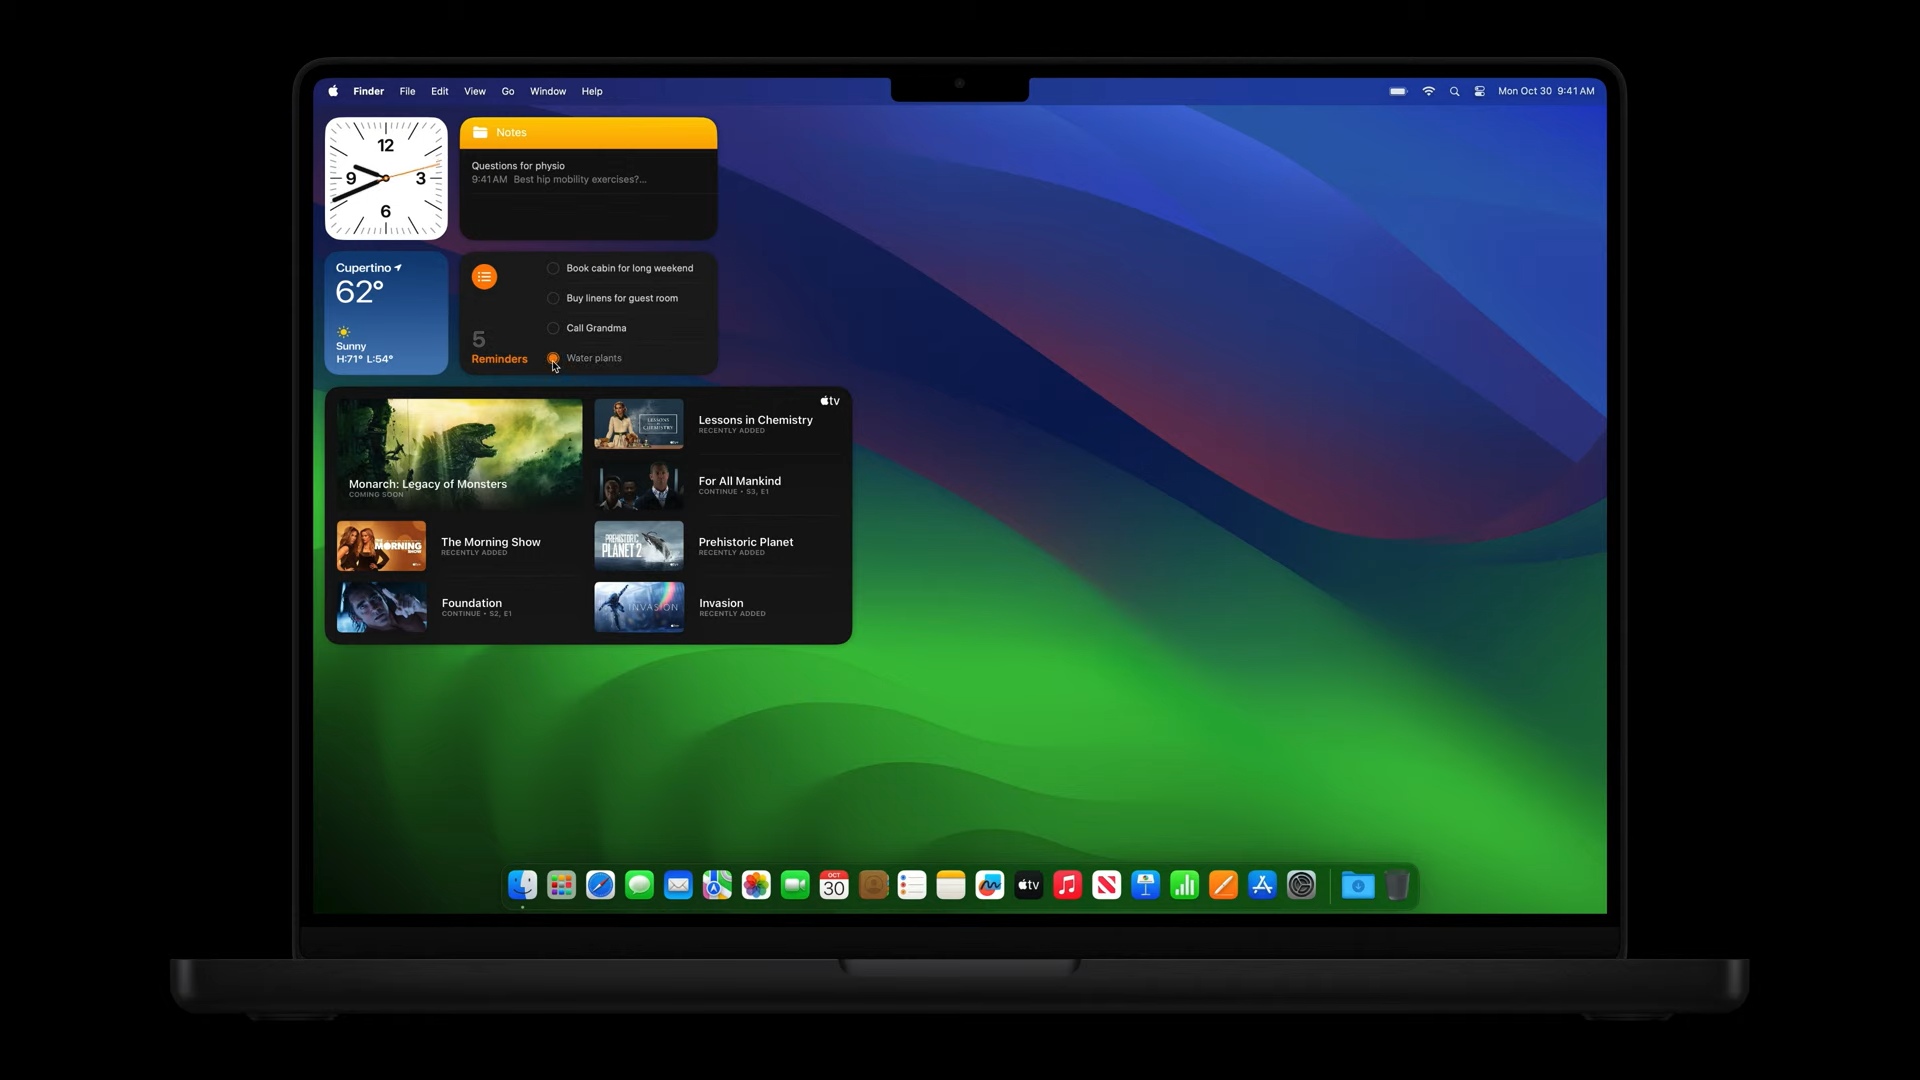The width and height of the screenshot is (1920, 1080).
Task: Open Trash in the dock
Action: coord(1397,885)
